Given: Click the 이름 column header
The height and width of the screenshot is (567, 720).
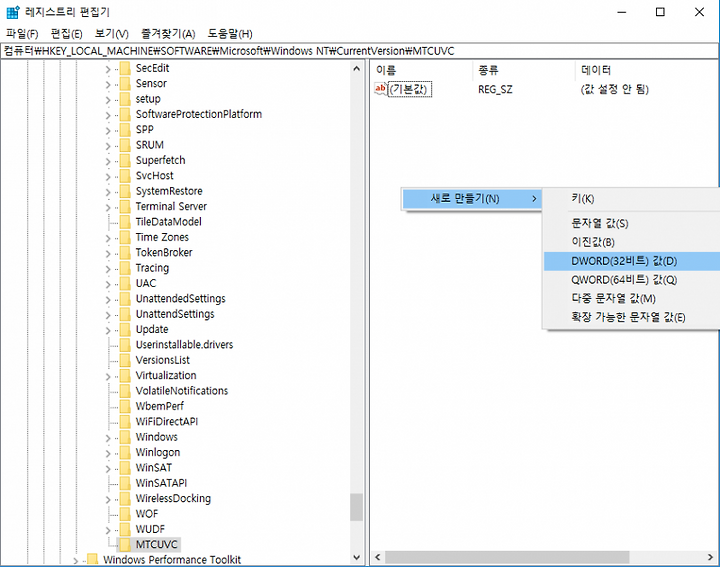Looking at the screenshot, I should pyautogui.click(x=422, y=70).
